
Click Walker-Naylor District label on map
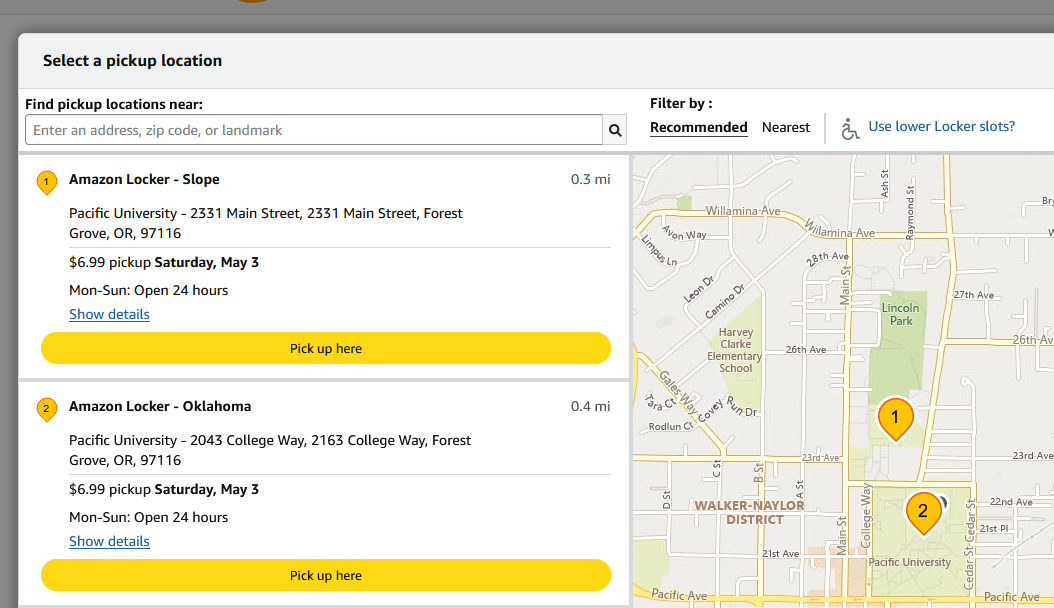pos(750,512)
